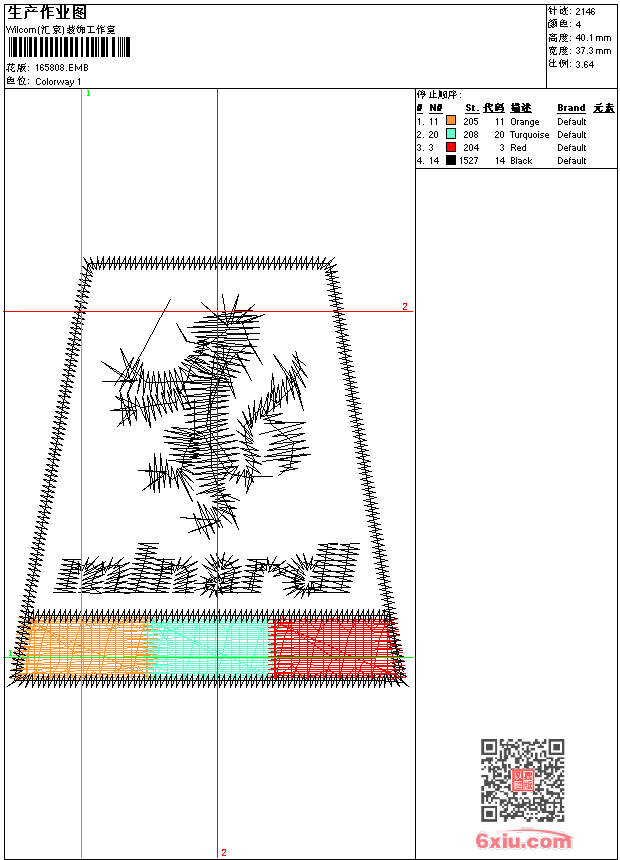The width and height of the screenshot is (620, 860).
Task: Click the Black color swatch in the list
Action: [x=450, y=160]
